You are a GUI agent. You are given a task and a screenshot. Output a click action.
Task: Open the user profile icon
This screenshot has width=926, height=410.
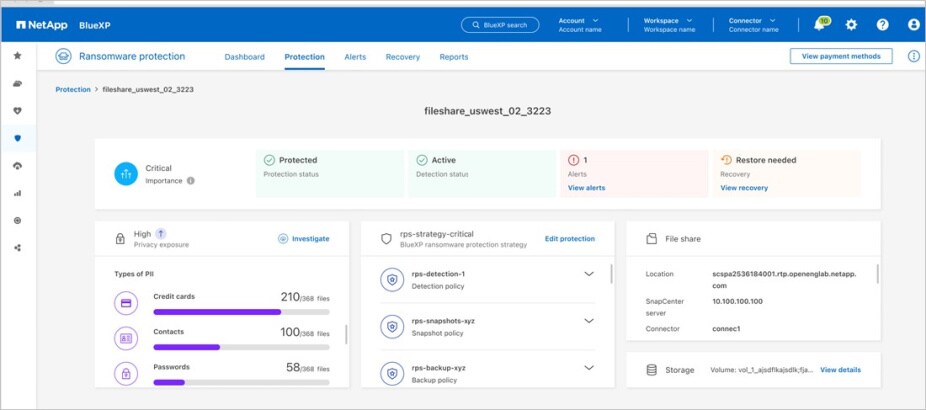tap(912, 25)
